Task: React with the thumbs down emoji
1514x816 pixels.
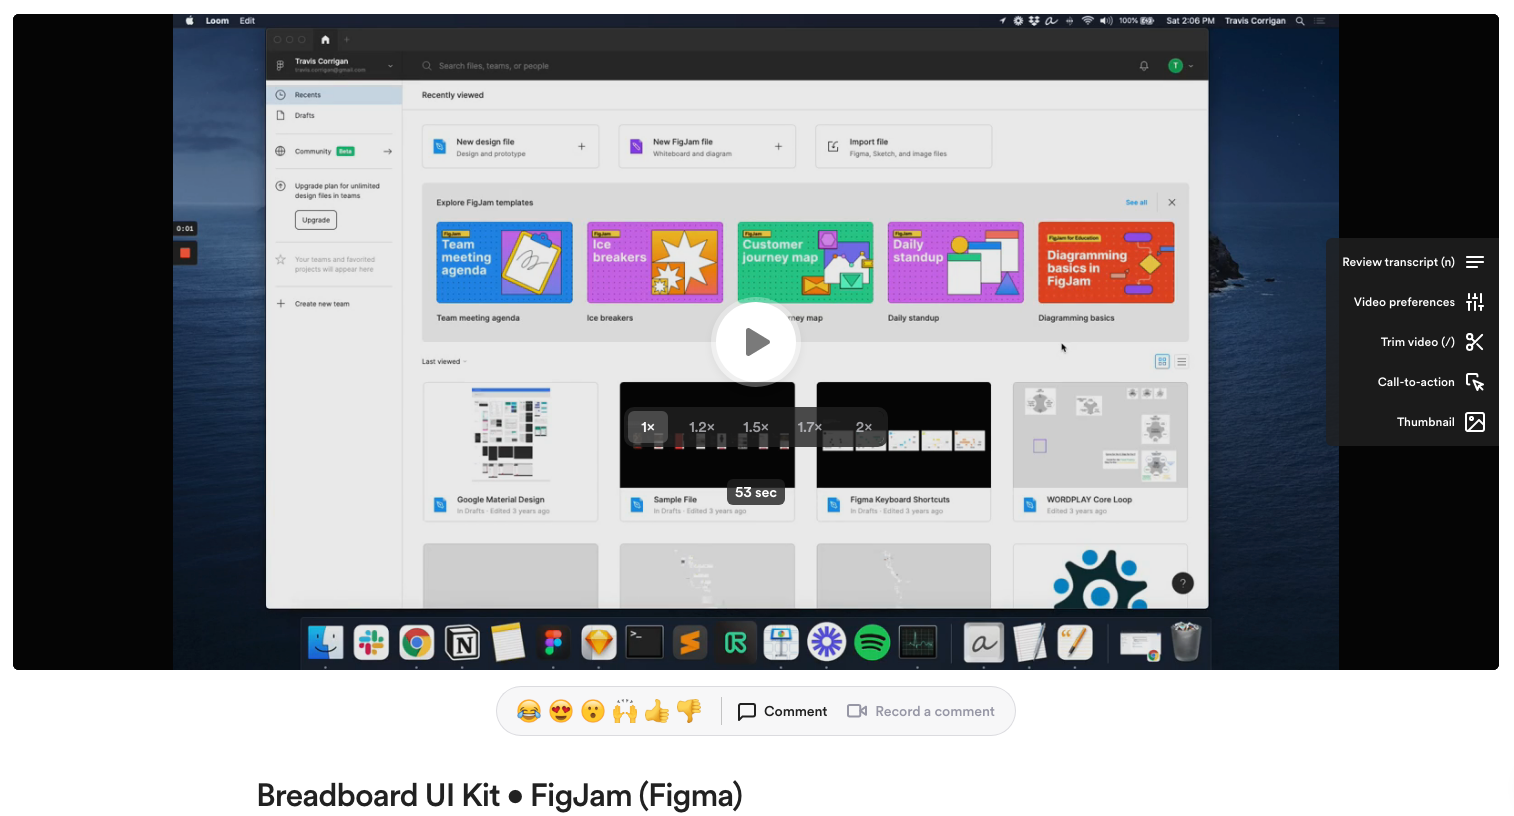Action: (x=689, y=711)
